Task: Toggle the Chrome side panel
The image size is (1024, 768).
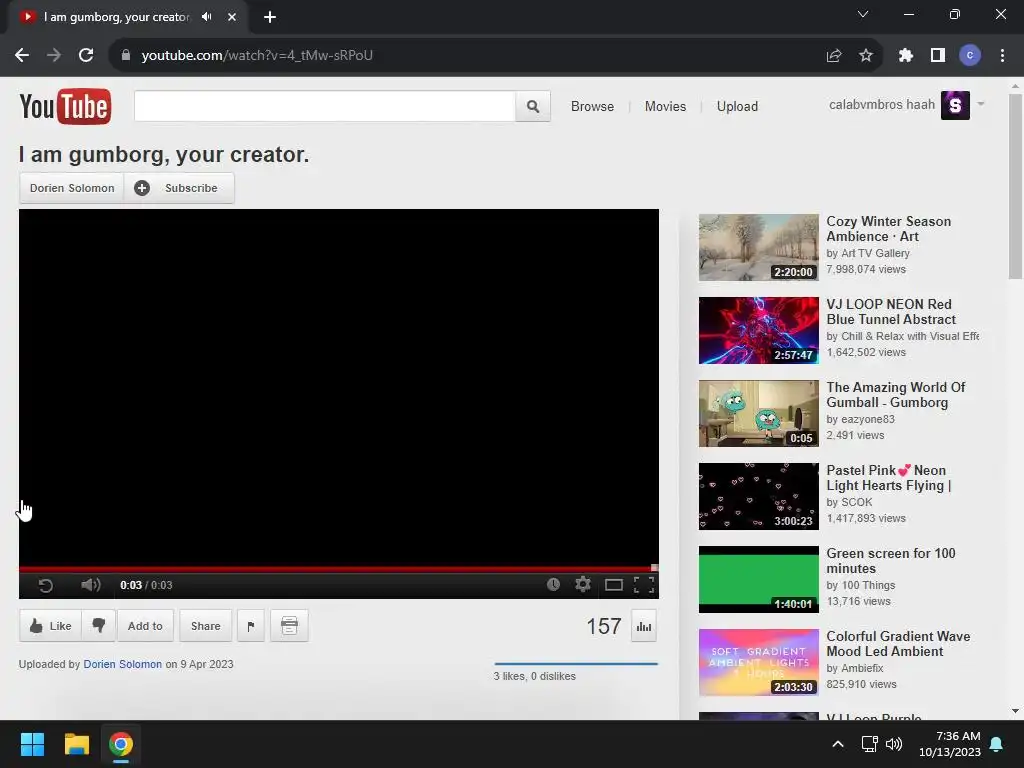Action: coord(938,56)
